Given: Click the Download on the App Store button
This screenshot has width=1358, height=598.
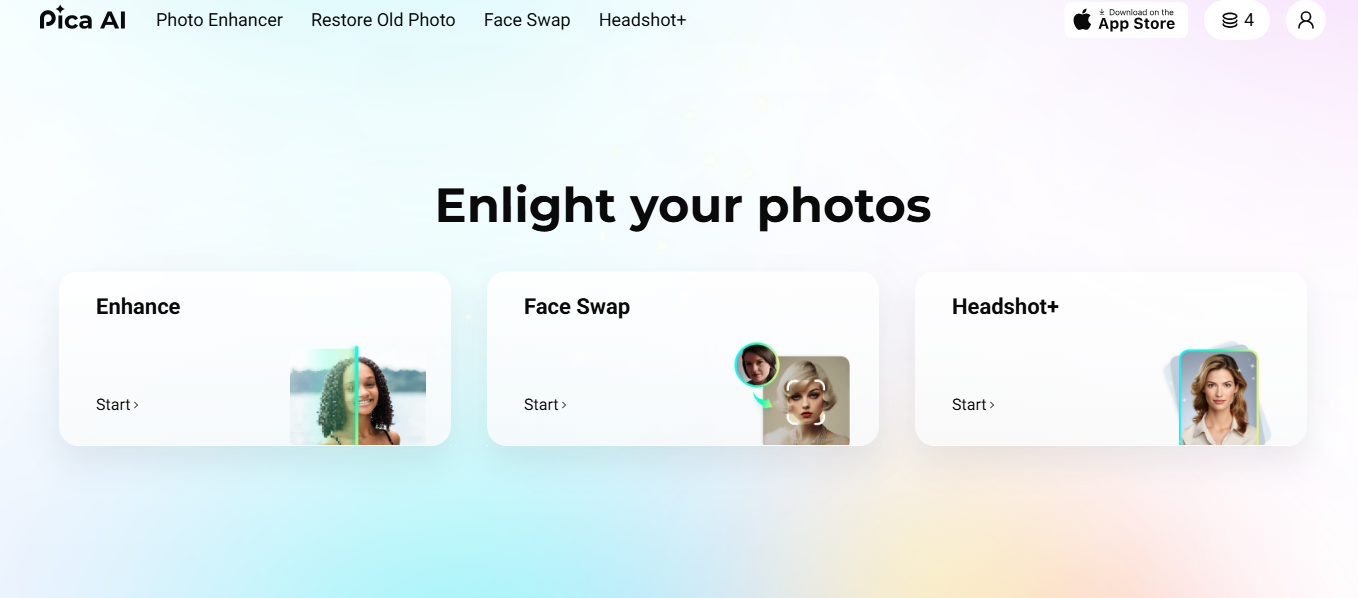Looking at the screenshot, I should point(1126,20).
